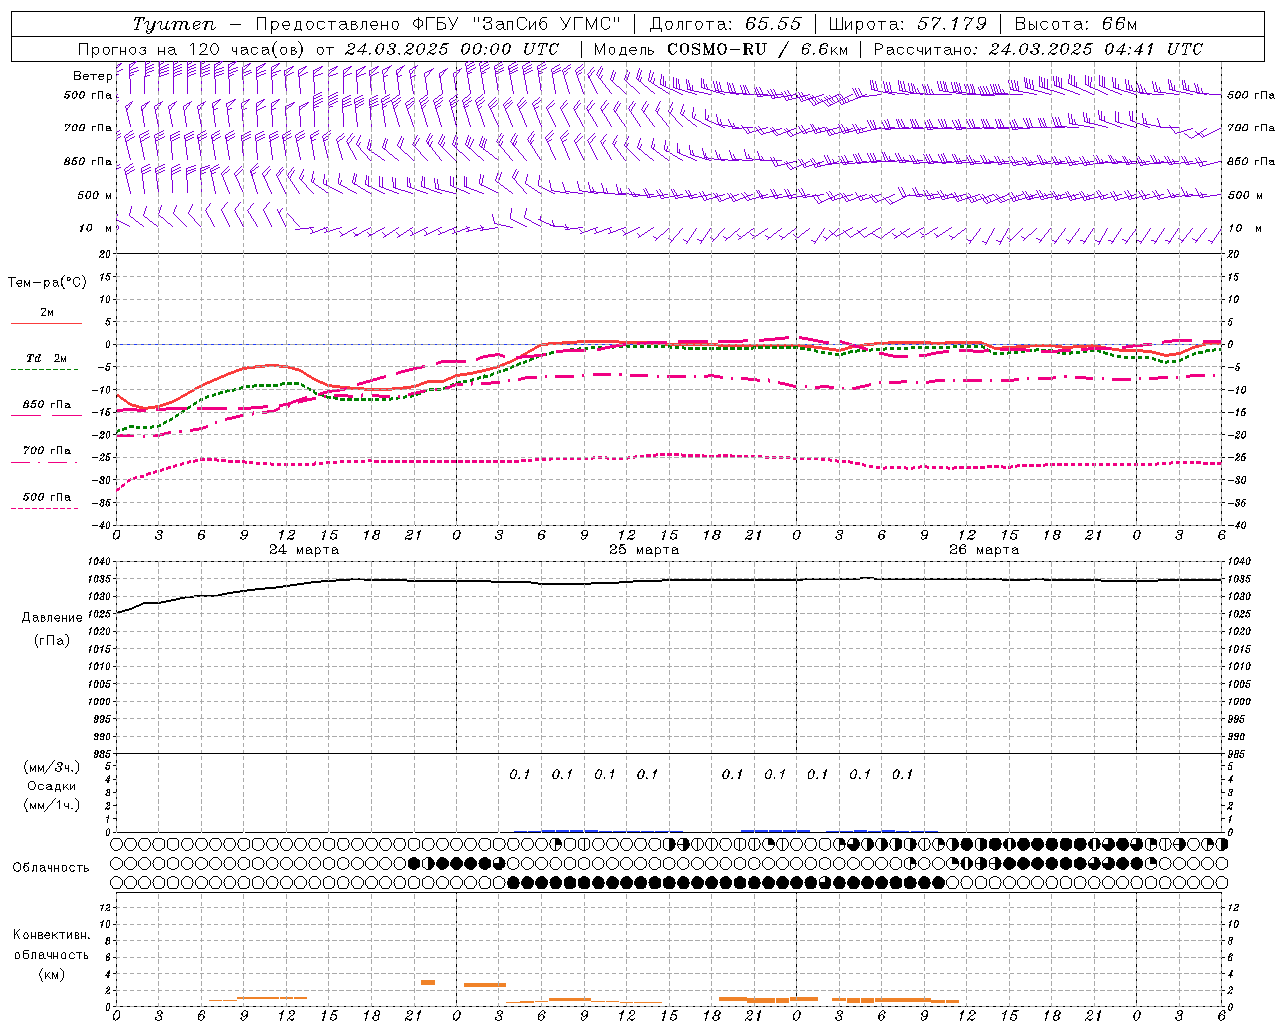Viewport: 1280px width, 1024px height.
Task: Click the (мм/1ч.) precipitation unit label
Action: tap(52, 805)
